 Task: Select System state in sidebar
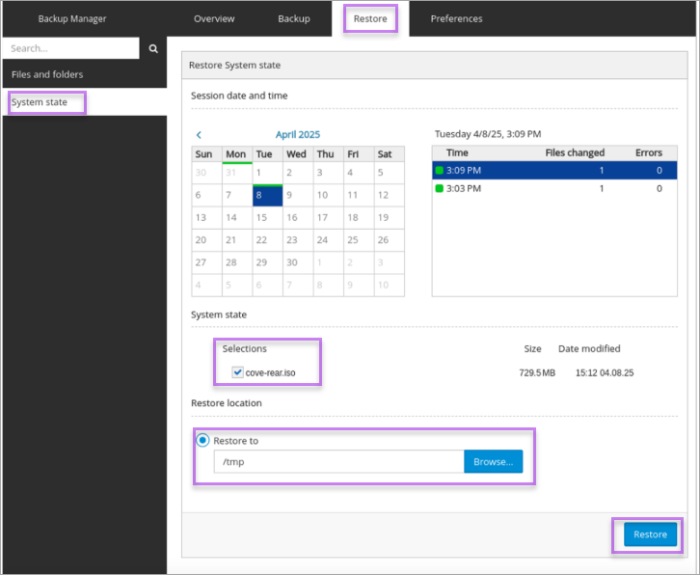coord(40,102)
